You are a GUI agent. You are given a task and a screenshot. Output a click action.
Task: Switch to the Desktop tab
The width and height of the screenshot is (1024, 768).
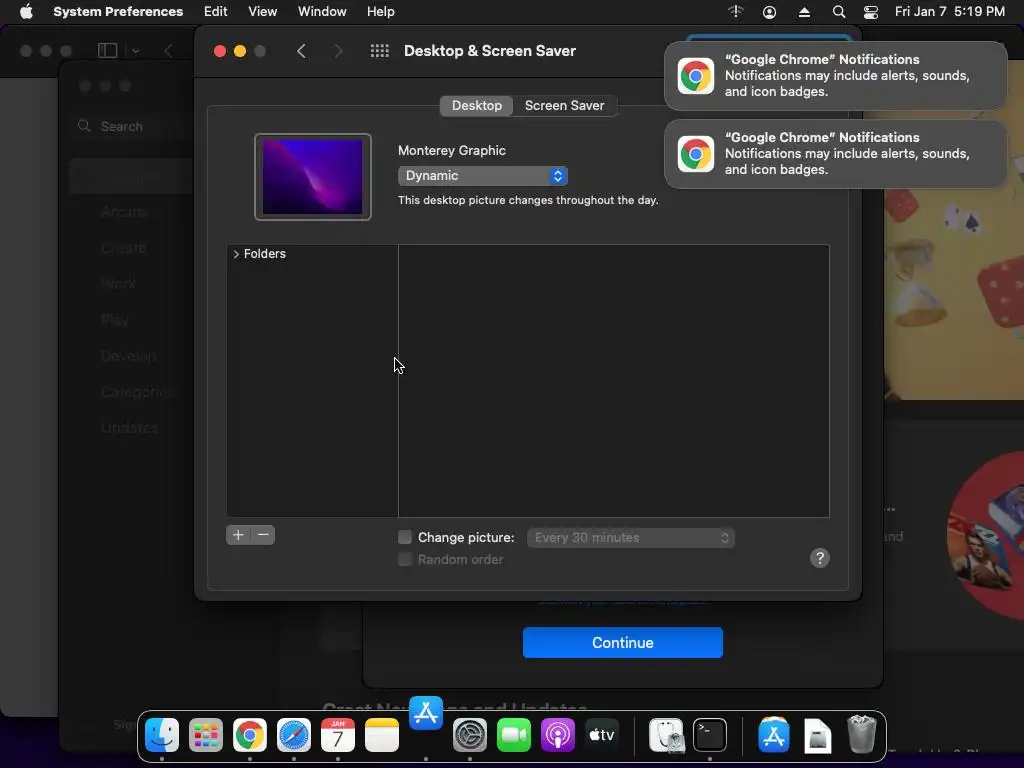pyautogui.click(x=477, y=106)
